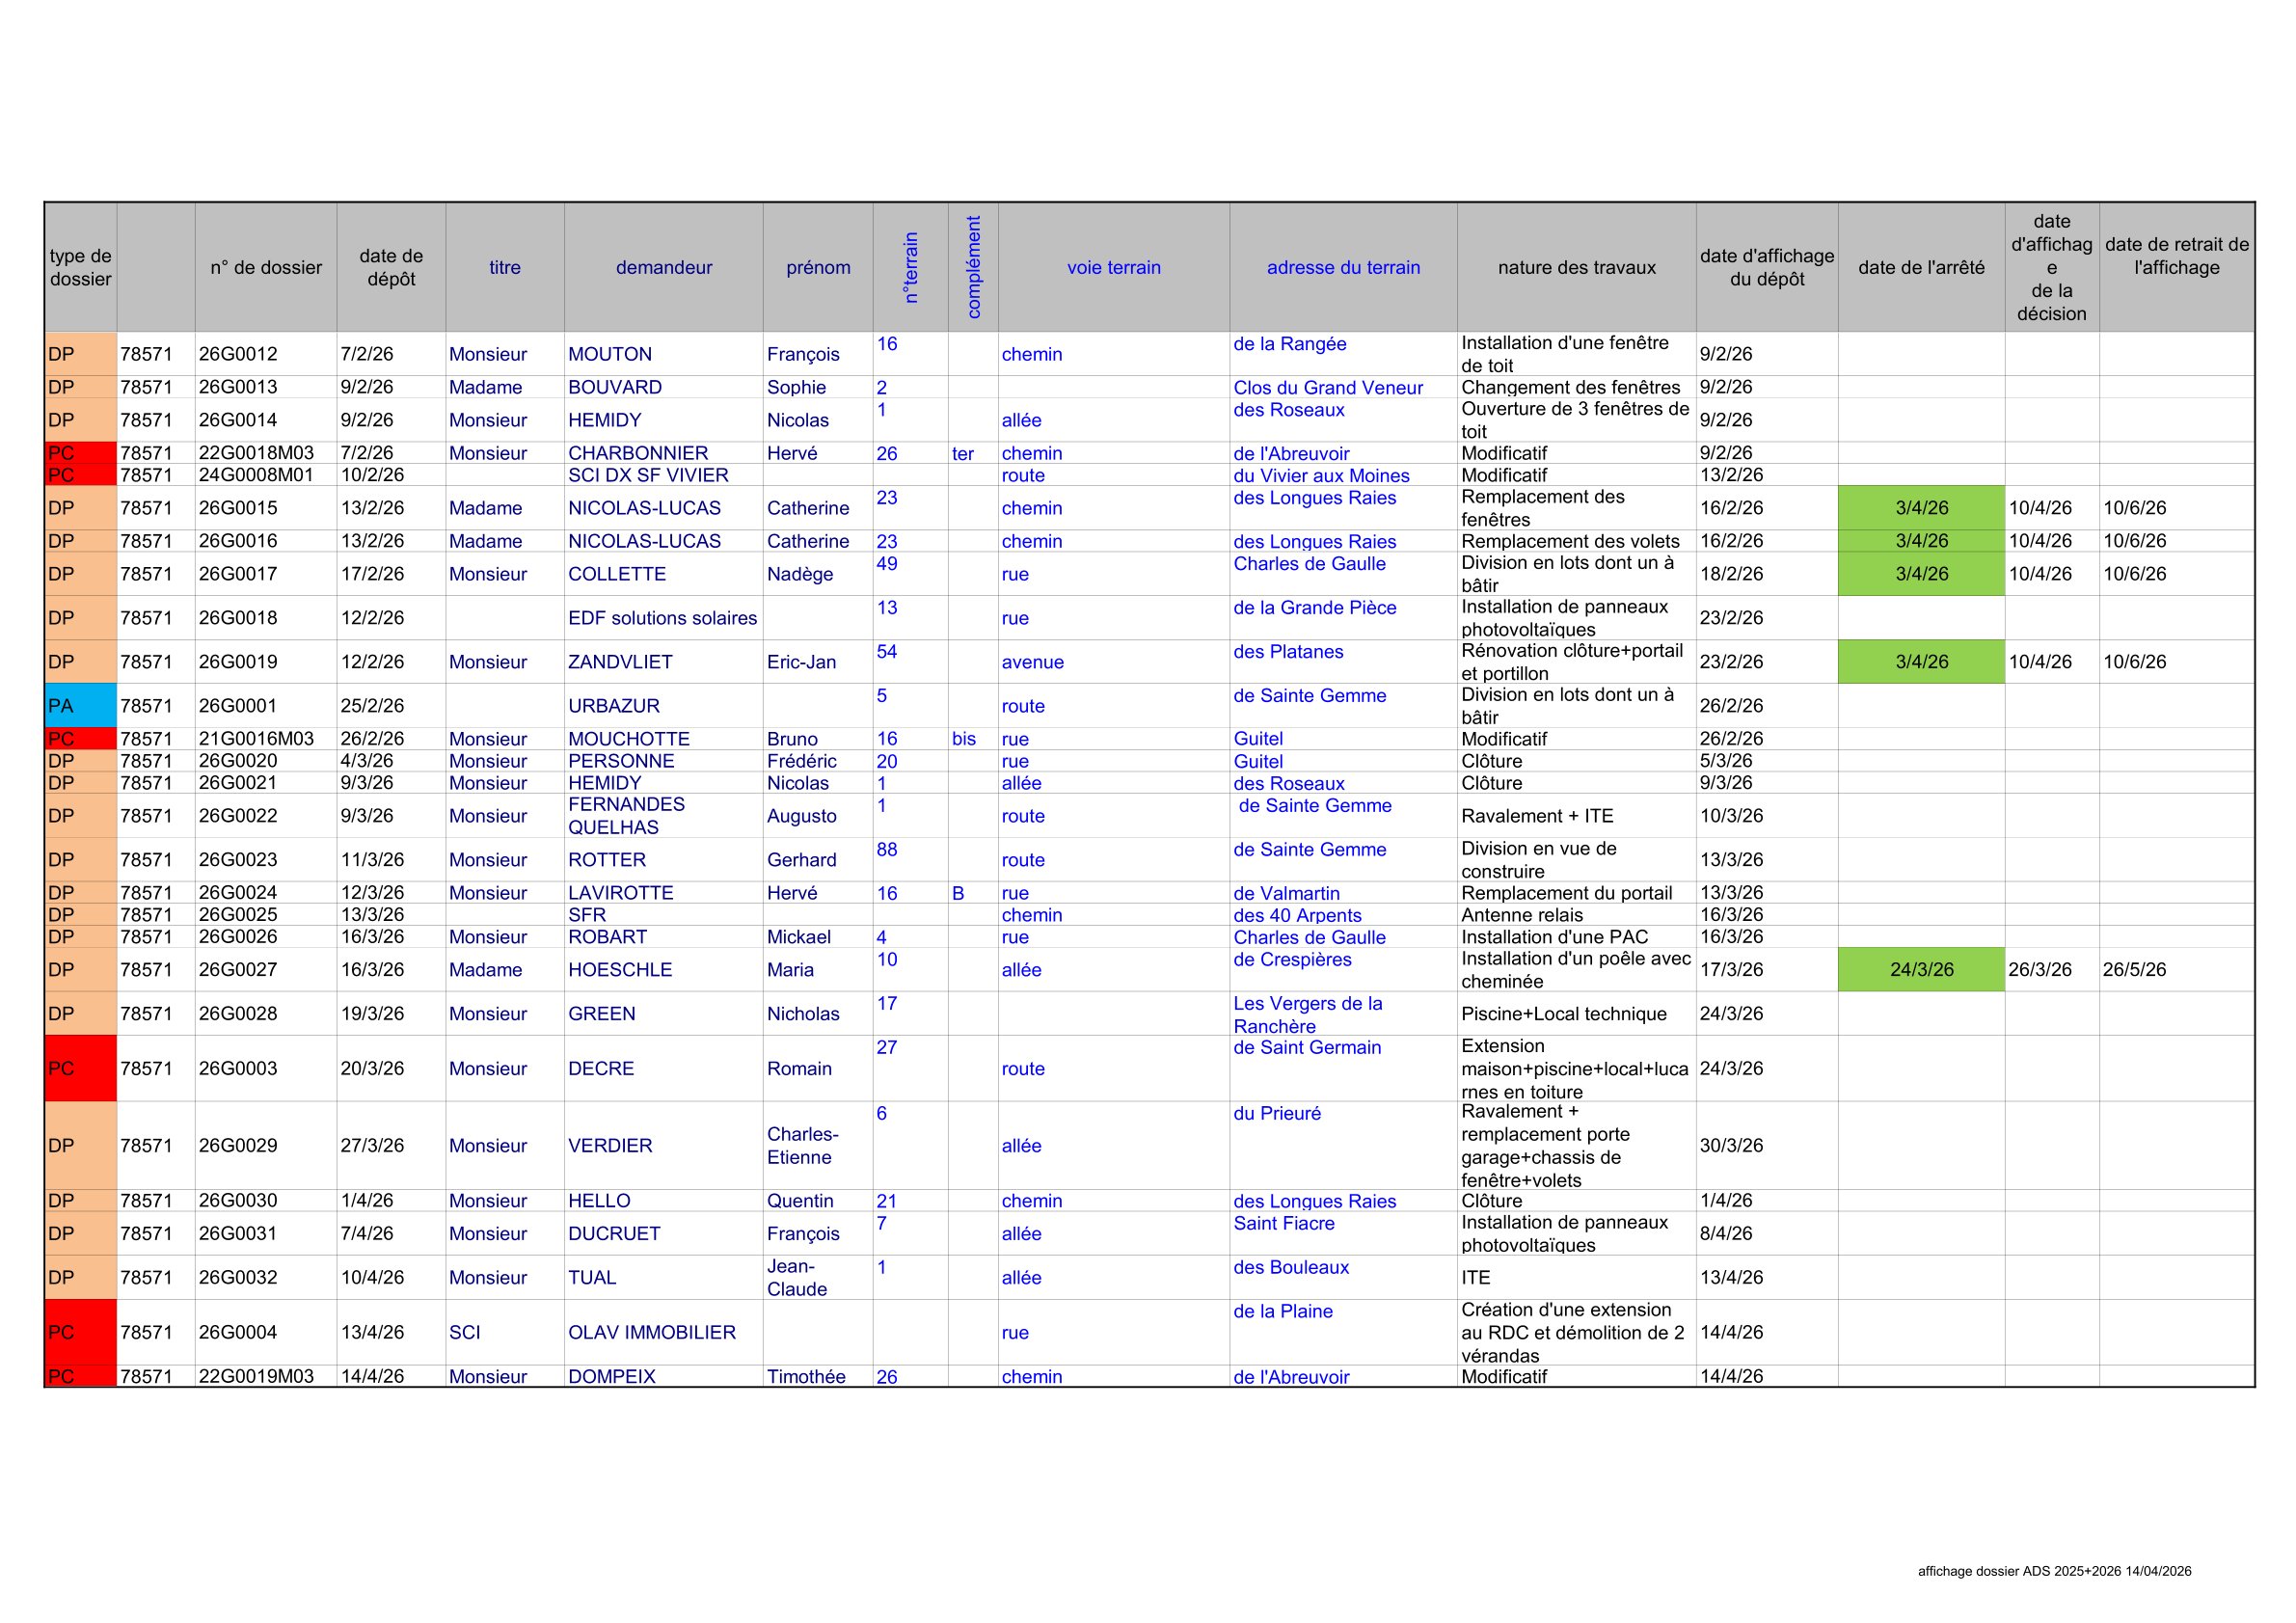Click the red PC cell for 26G0003
The image size is (2296, 1623).
[80, 1068]
